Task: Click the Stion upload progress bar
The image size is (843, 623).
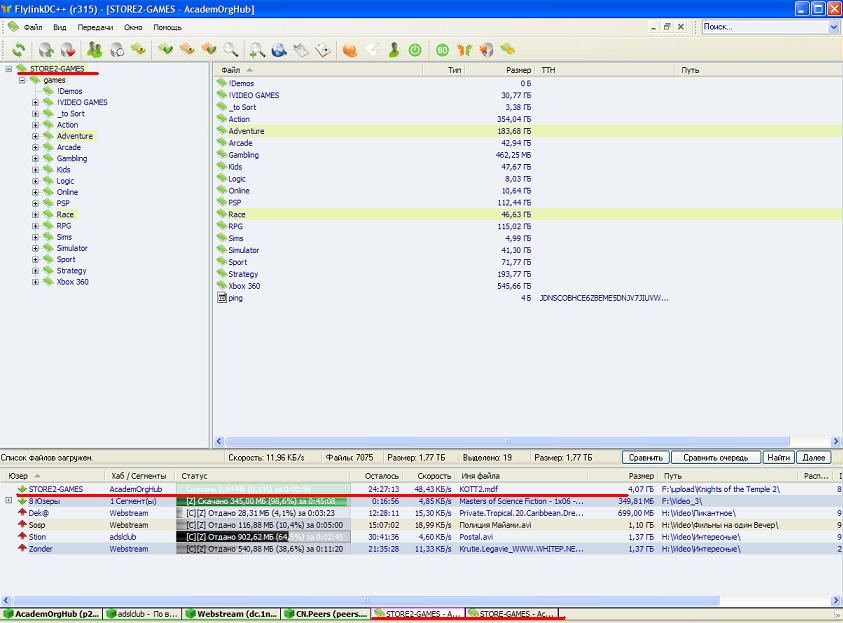Action: point(263,536)
